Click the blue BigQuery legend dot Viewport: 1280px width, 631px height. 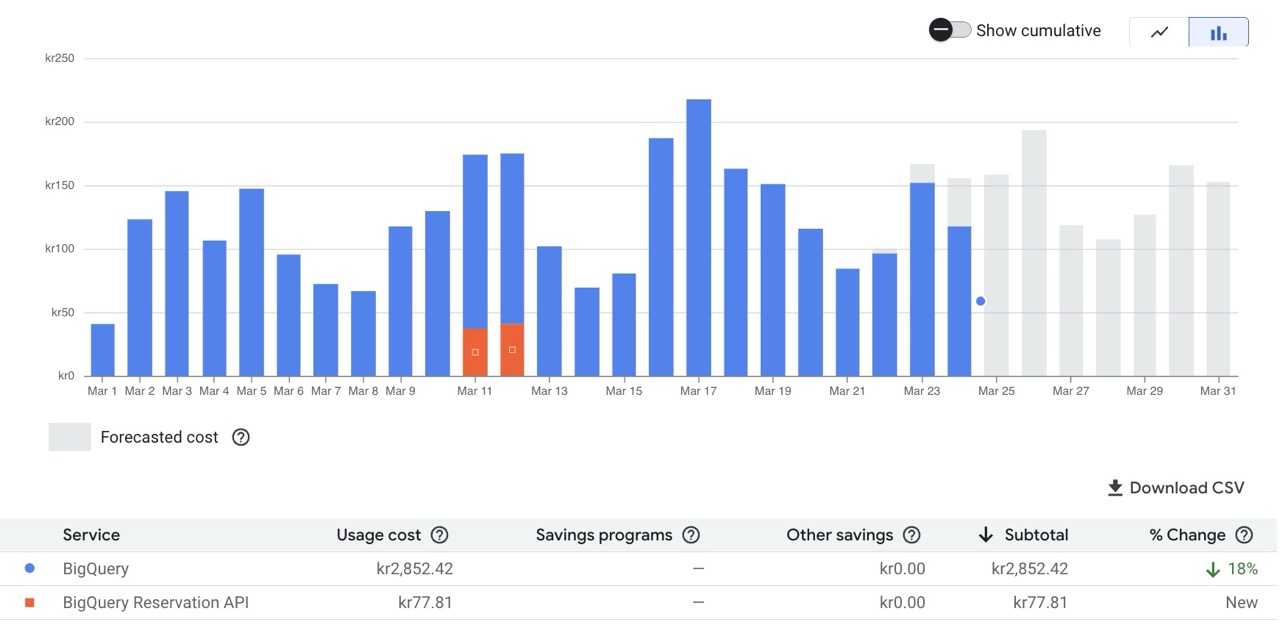click(30, 569)
